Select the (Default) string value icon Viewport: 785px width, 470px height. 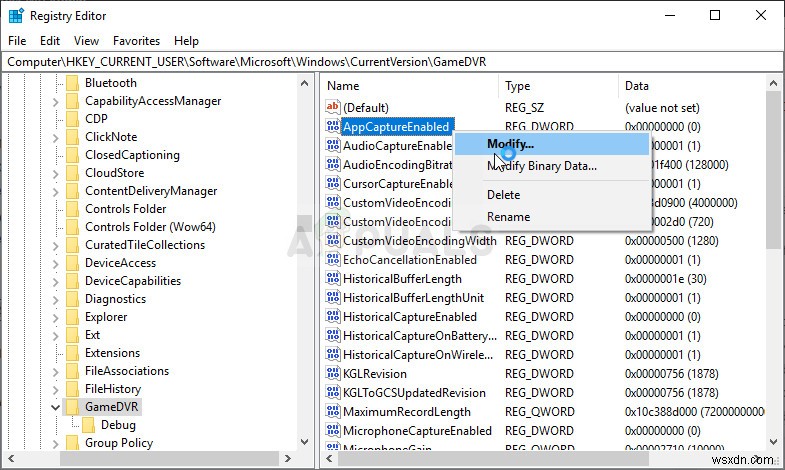[x=332, y=107]
